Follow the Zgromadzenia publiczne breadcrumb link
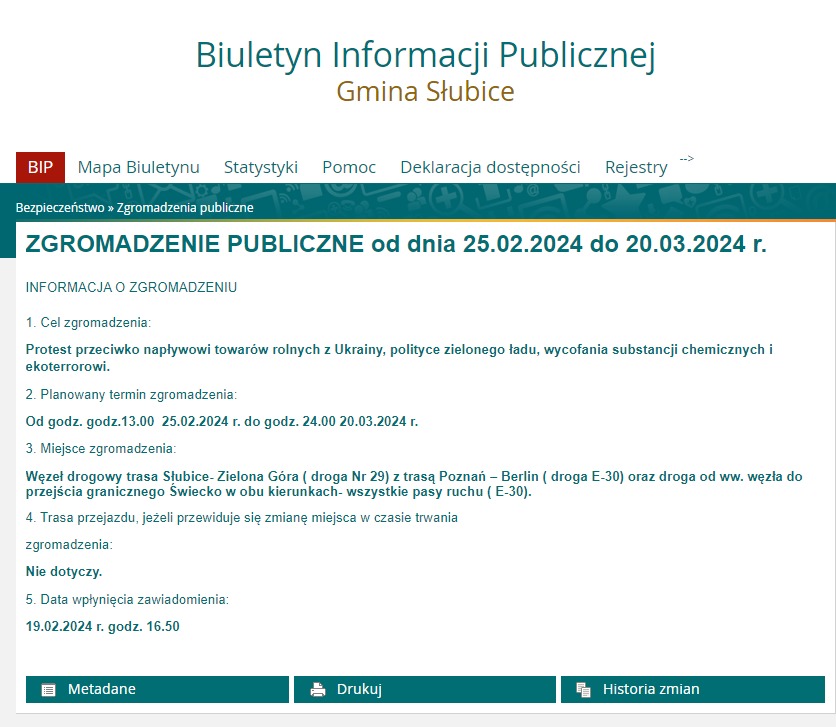This screenshot has width=836, height=727. tap(185, 208)
